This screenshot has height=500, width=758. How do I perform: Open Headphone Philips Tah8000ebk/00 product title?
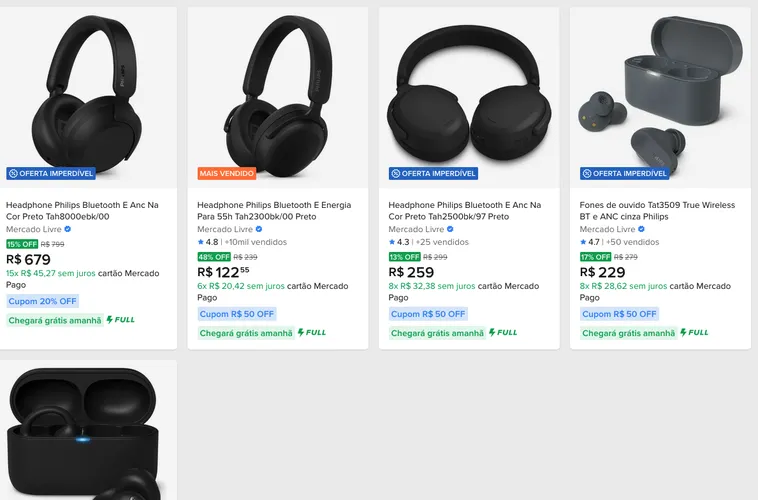(82, 211)
